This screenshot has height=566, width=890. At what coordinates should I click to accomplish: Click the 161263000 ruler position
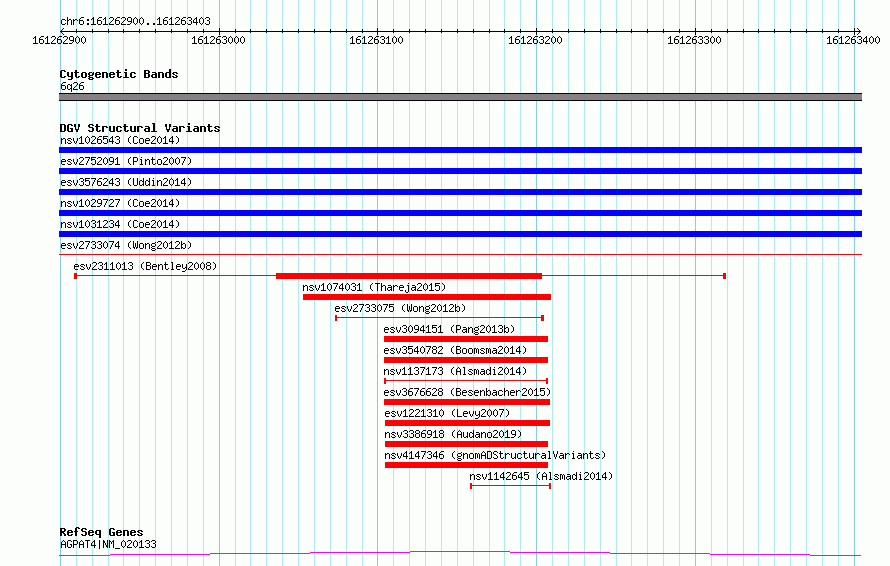coord(219,40)
